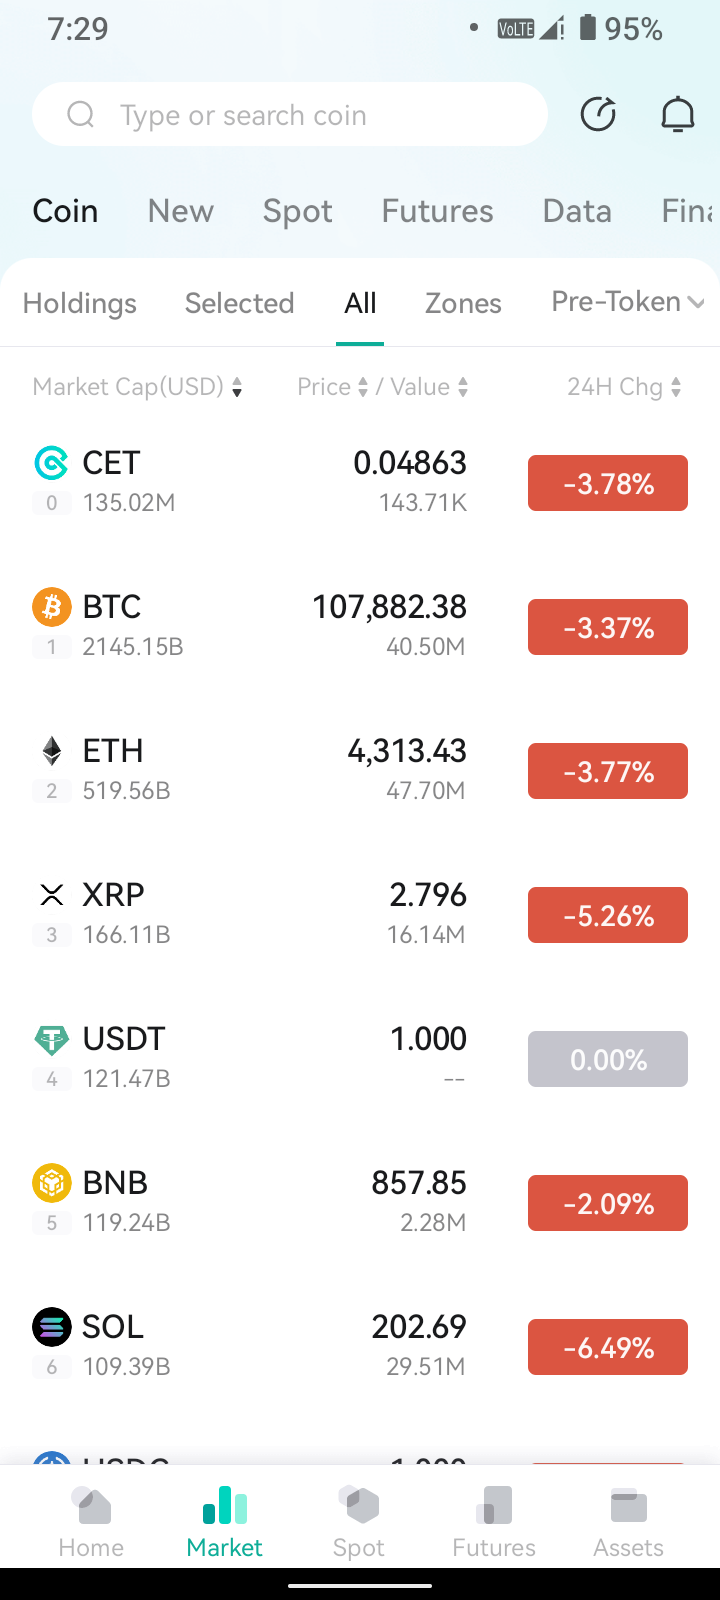
Task: Open the notifications bell icon
Action: tap(677, 115)
